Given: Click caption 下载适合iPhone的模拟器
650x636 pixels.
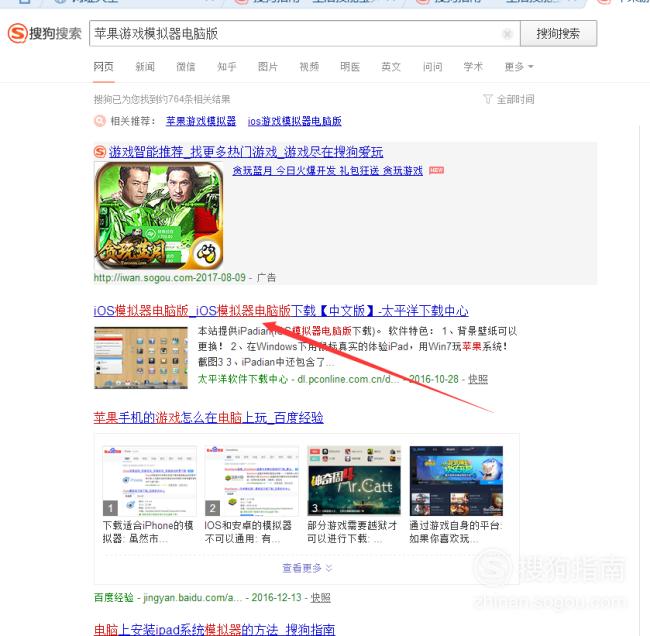Looking at the screenshot, I should click(x=148, y=532).
